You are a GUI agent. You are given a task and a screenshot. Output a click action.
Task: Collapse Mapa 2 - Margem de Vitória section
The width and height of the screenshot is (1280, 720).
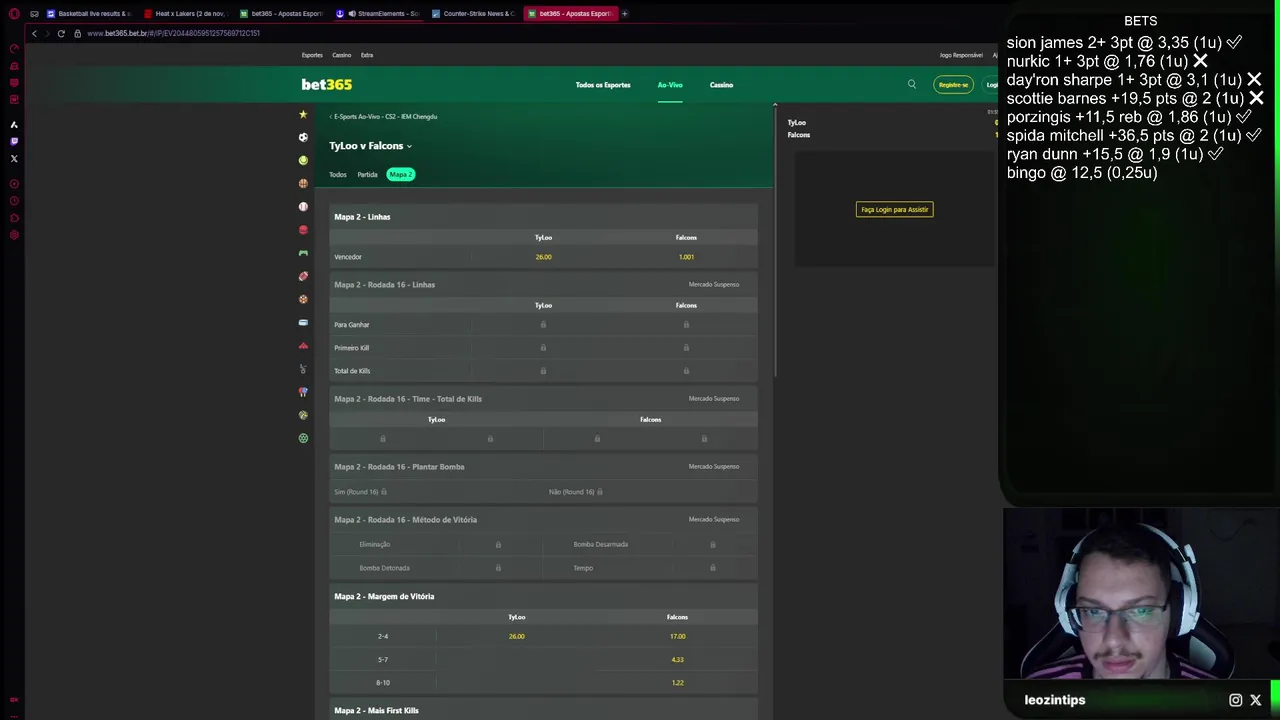[x=543, y=597]
